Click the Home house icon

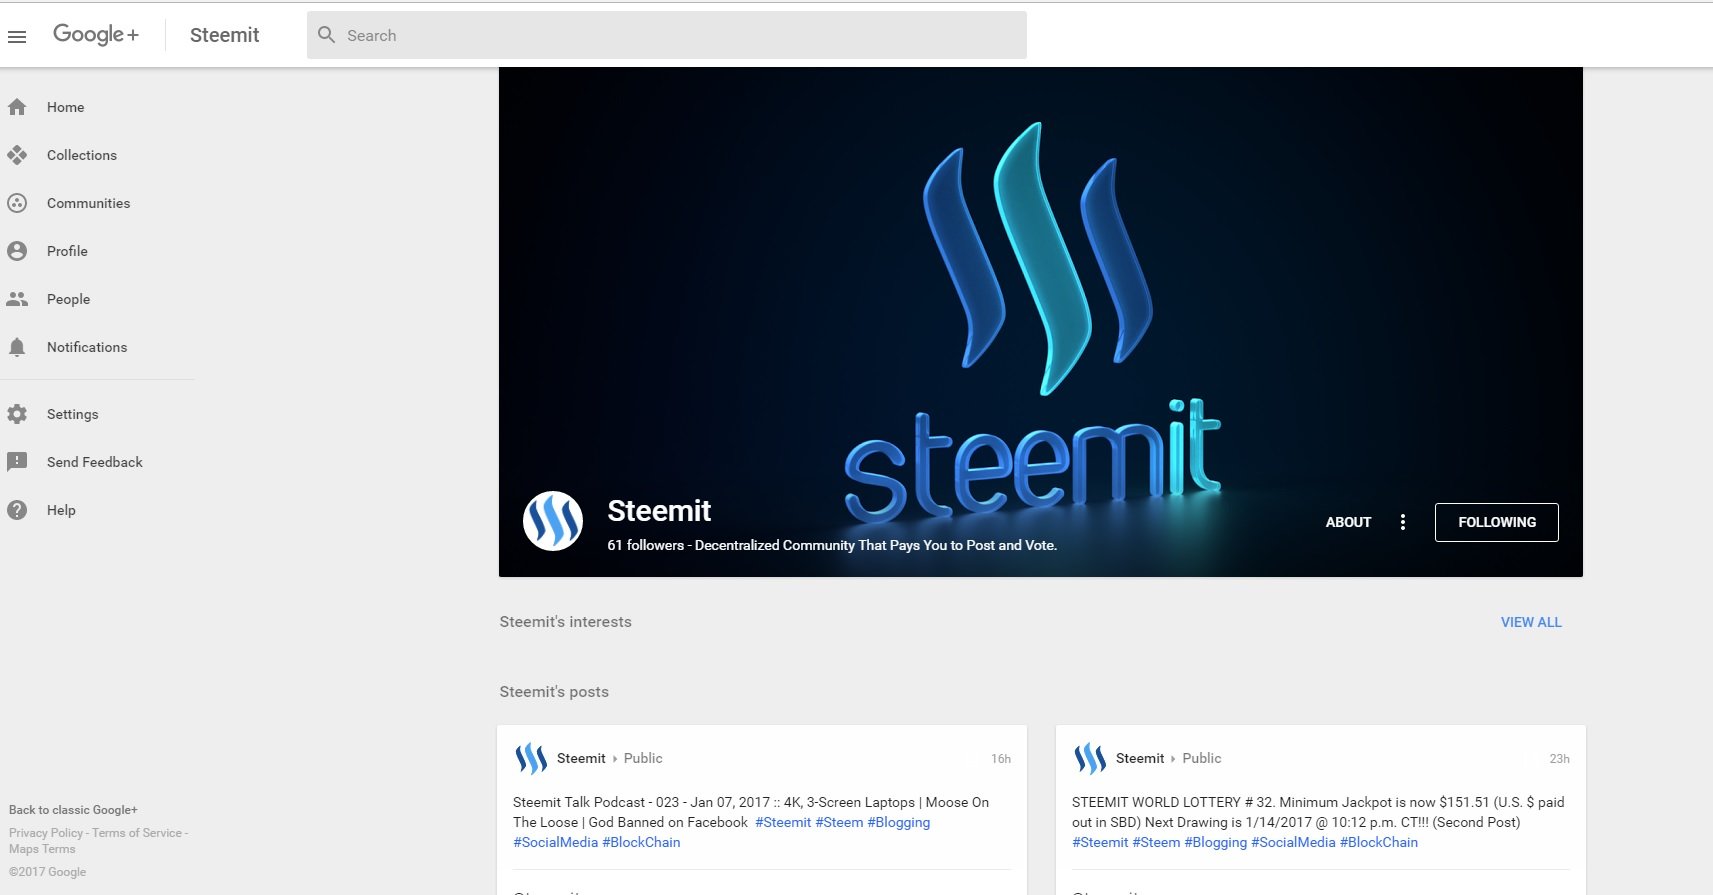(x=17, y=107)
